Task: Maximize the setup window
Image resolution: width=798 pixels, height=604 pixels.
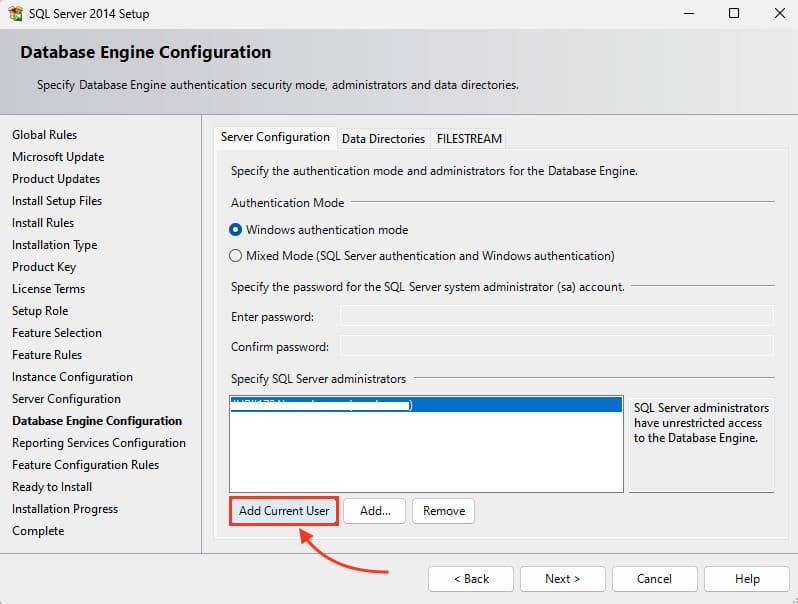Action: point(734,14)
